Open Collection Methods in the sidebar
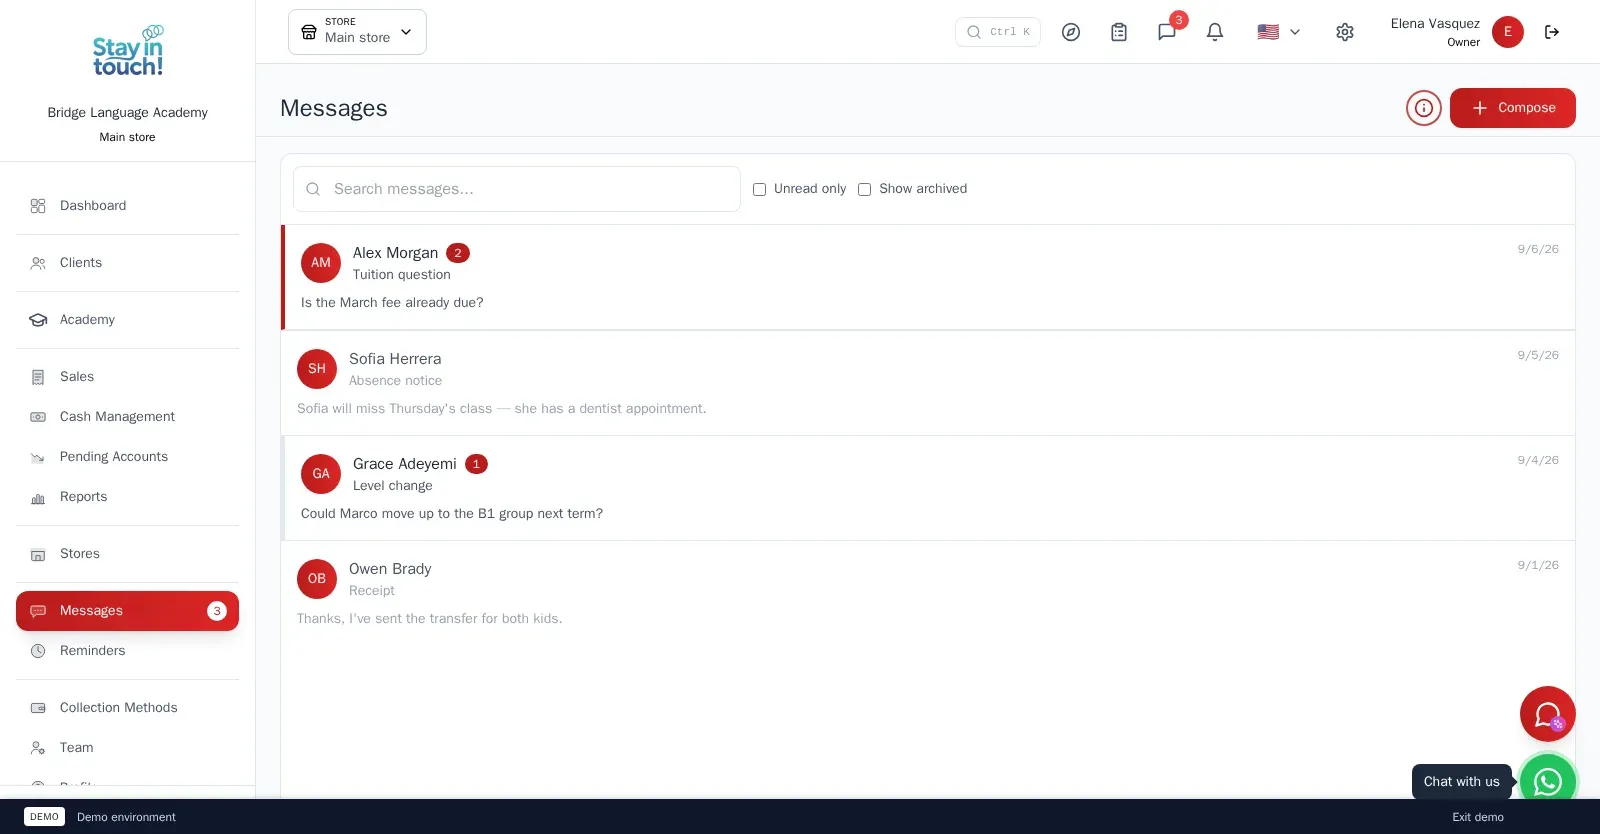 click(x=128, y=708)
